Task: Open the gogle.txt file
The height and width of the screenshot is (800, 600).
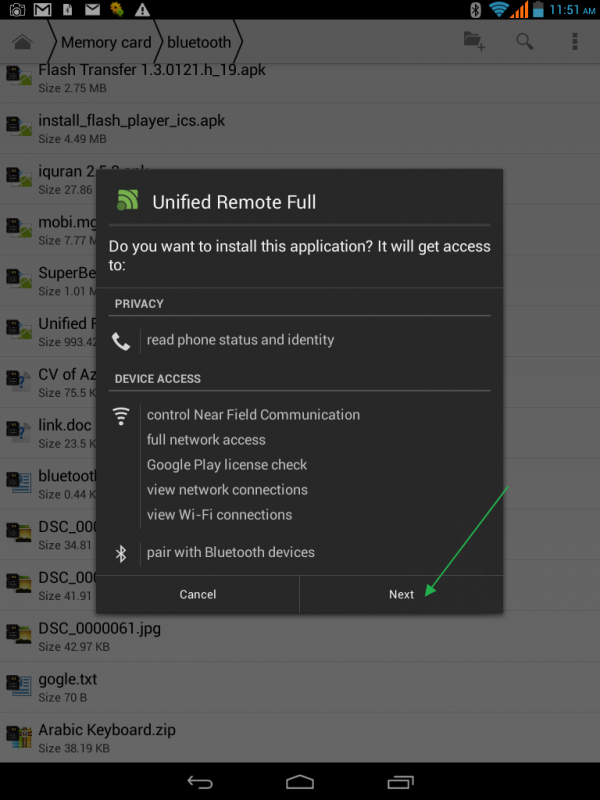Action: tap(68, 680)
